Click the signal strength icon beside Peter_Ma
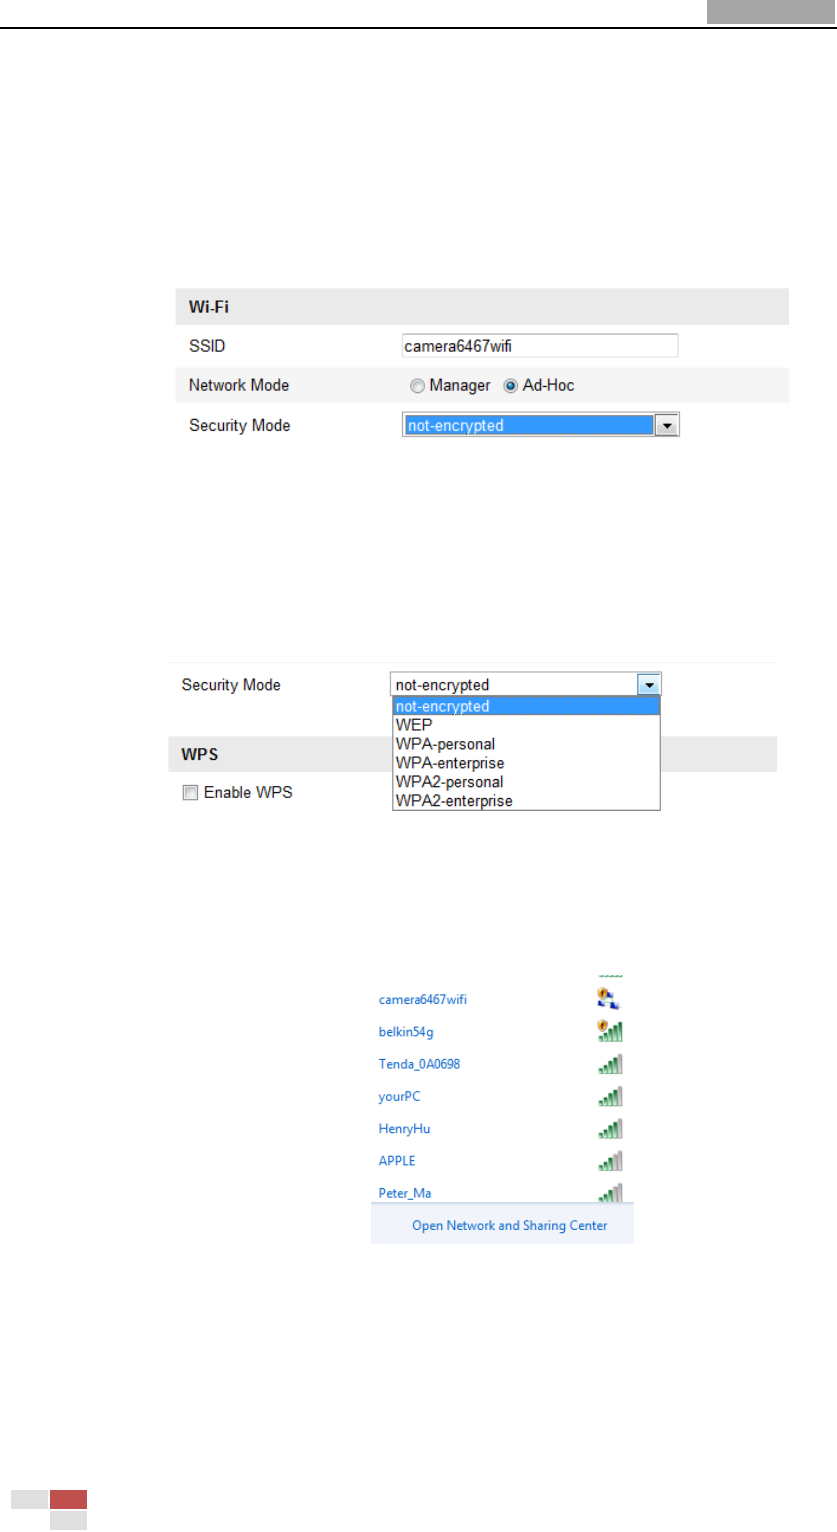837x1532 pixels. tap(610, 1192)
